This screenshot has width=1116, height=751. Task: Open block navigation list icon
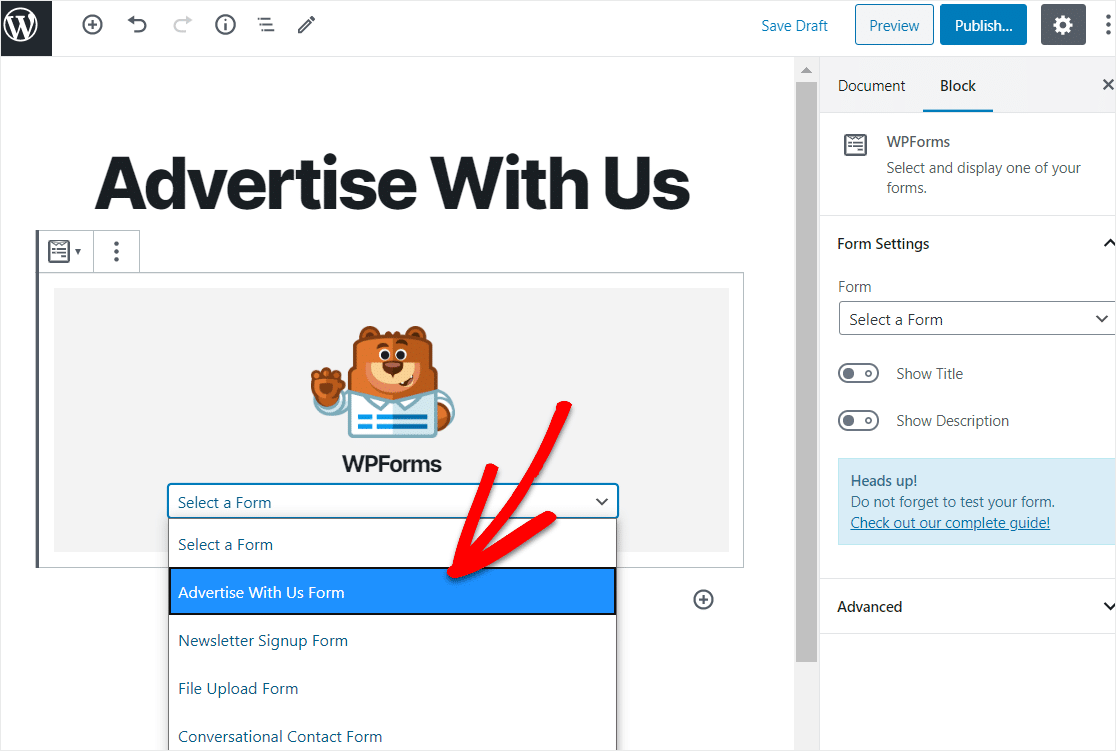pos(266,26)
